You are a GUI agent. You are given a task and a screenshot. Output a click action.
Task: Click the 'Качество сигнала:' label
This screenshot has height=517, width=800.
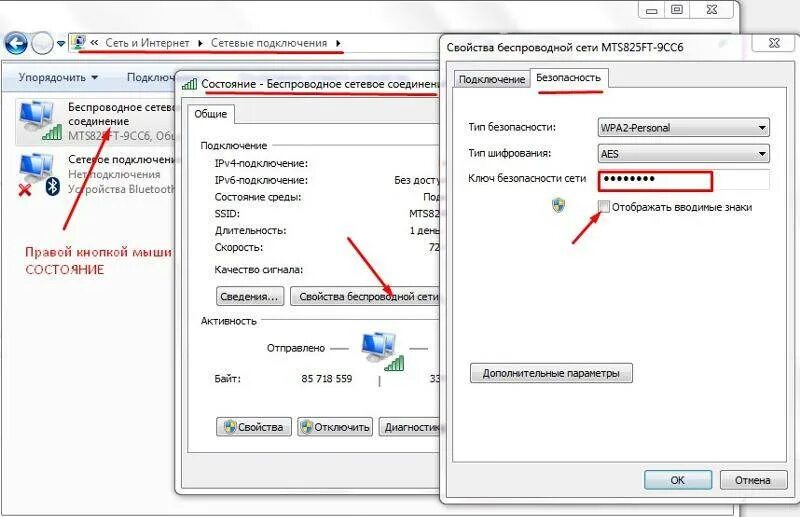[x=259, y=269]
